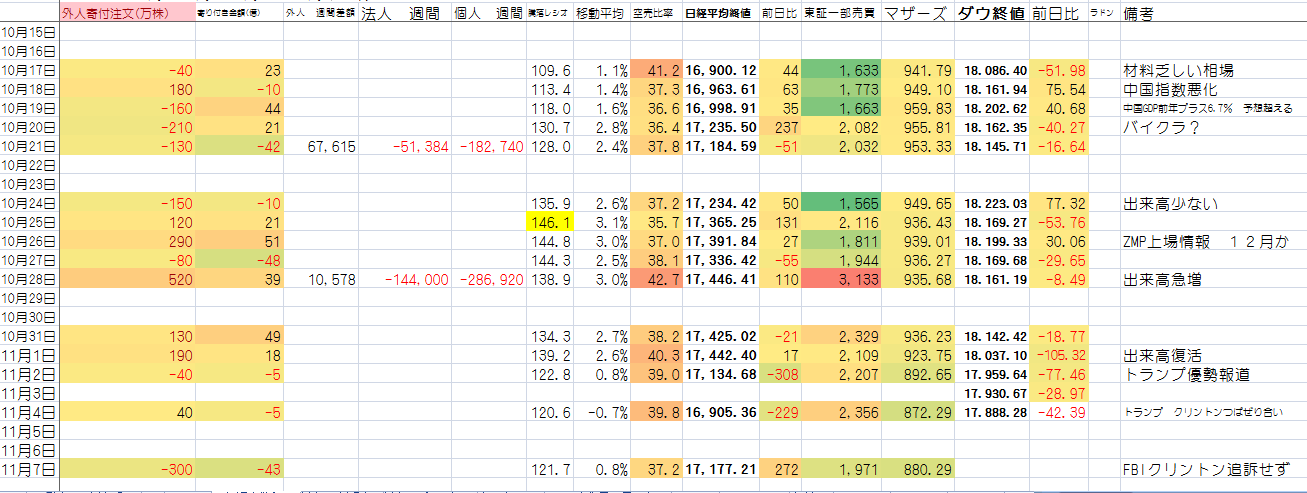This screenshot has height=493, width=1307.
Task: Select the note cell 材料乏しい相場
Action: pos(1177,71)
